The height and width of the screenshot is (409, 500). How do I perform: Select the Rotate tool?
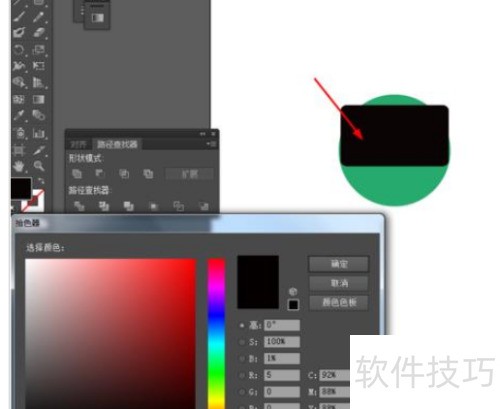pyautogui.click(x=19, y=50)
